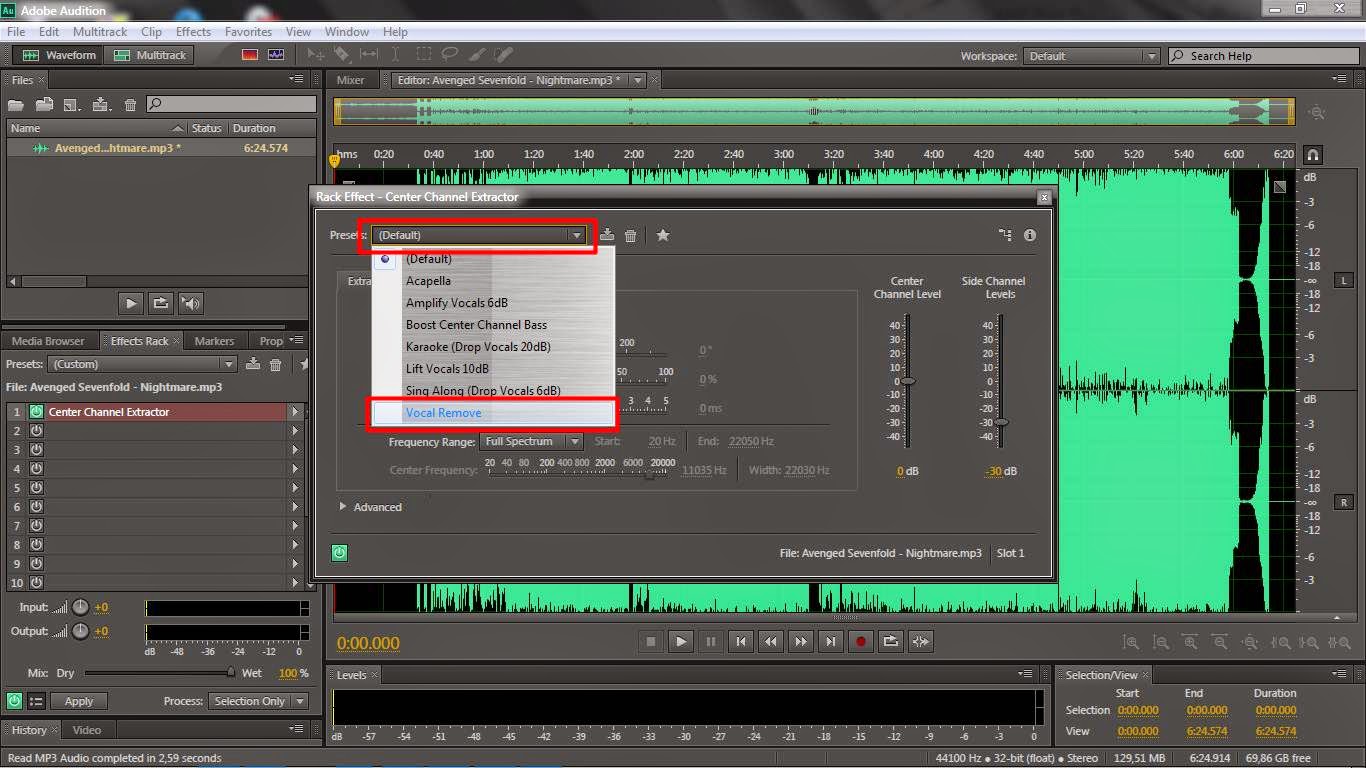The width and height of the screenshot is (1366, 768).
Task: Click zoom navigator magnifier icon
Action: pos(1318,113)
